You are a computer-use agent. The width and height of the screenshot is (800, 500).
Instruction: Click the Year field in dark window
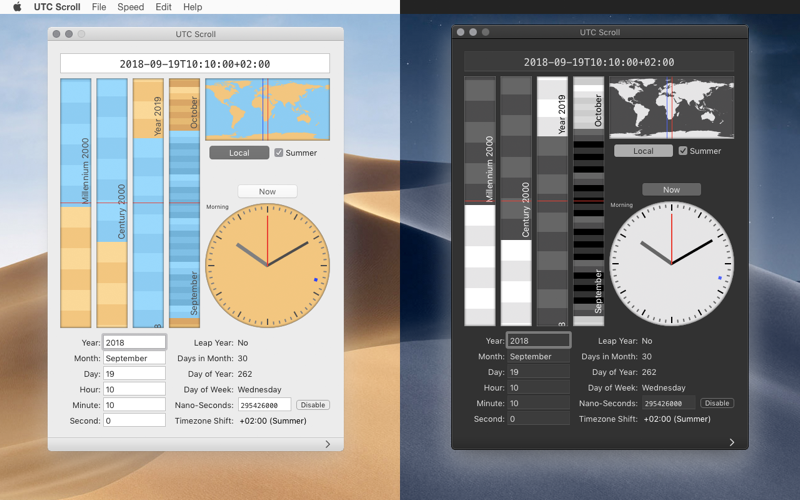point(538,340)
